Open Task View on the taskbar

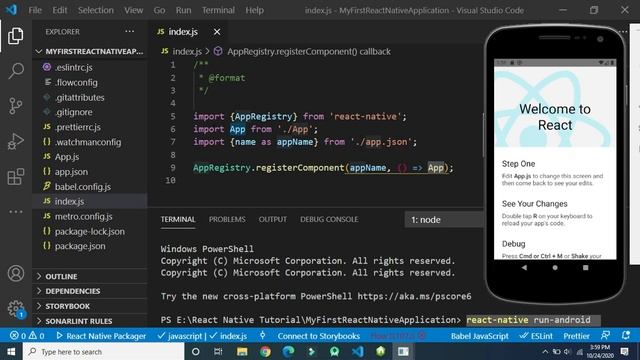tap(218, 351)
